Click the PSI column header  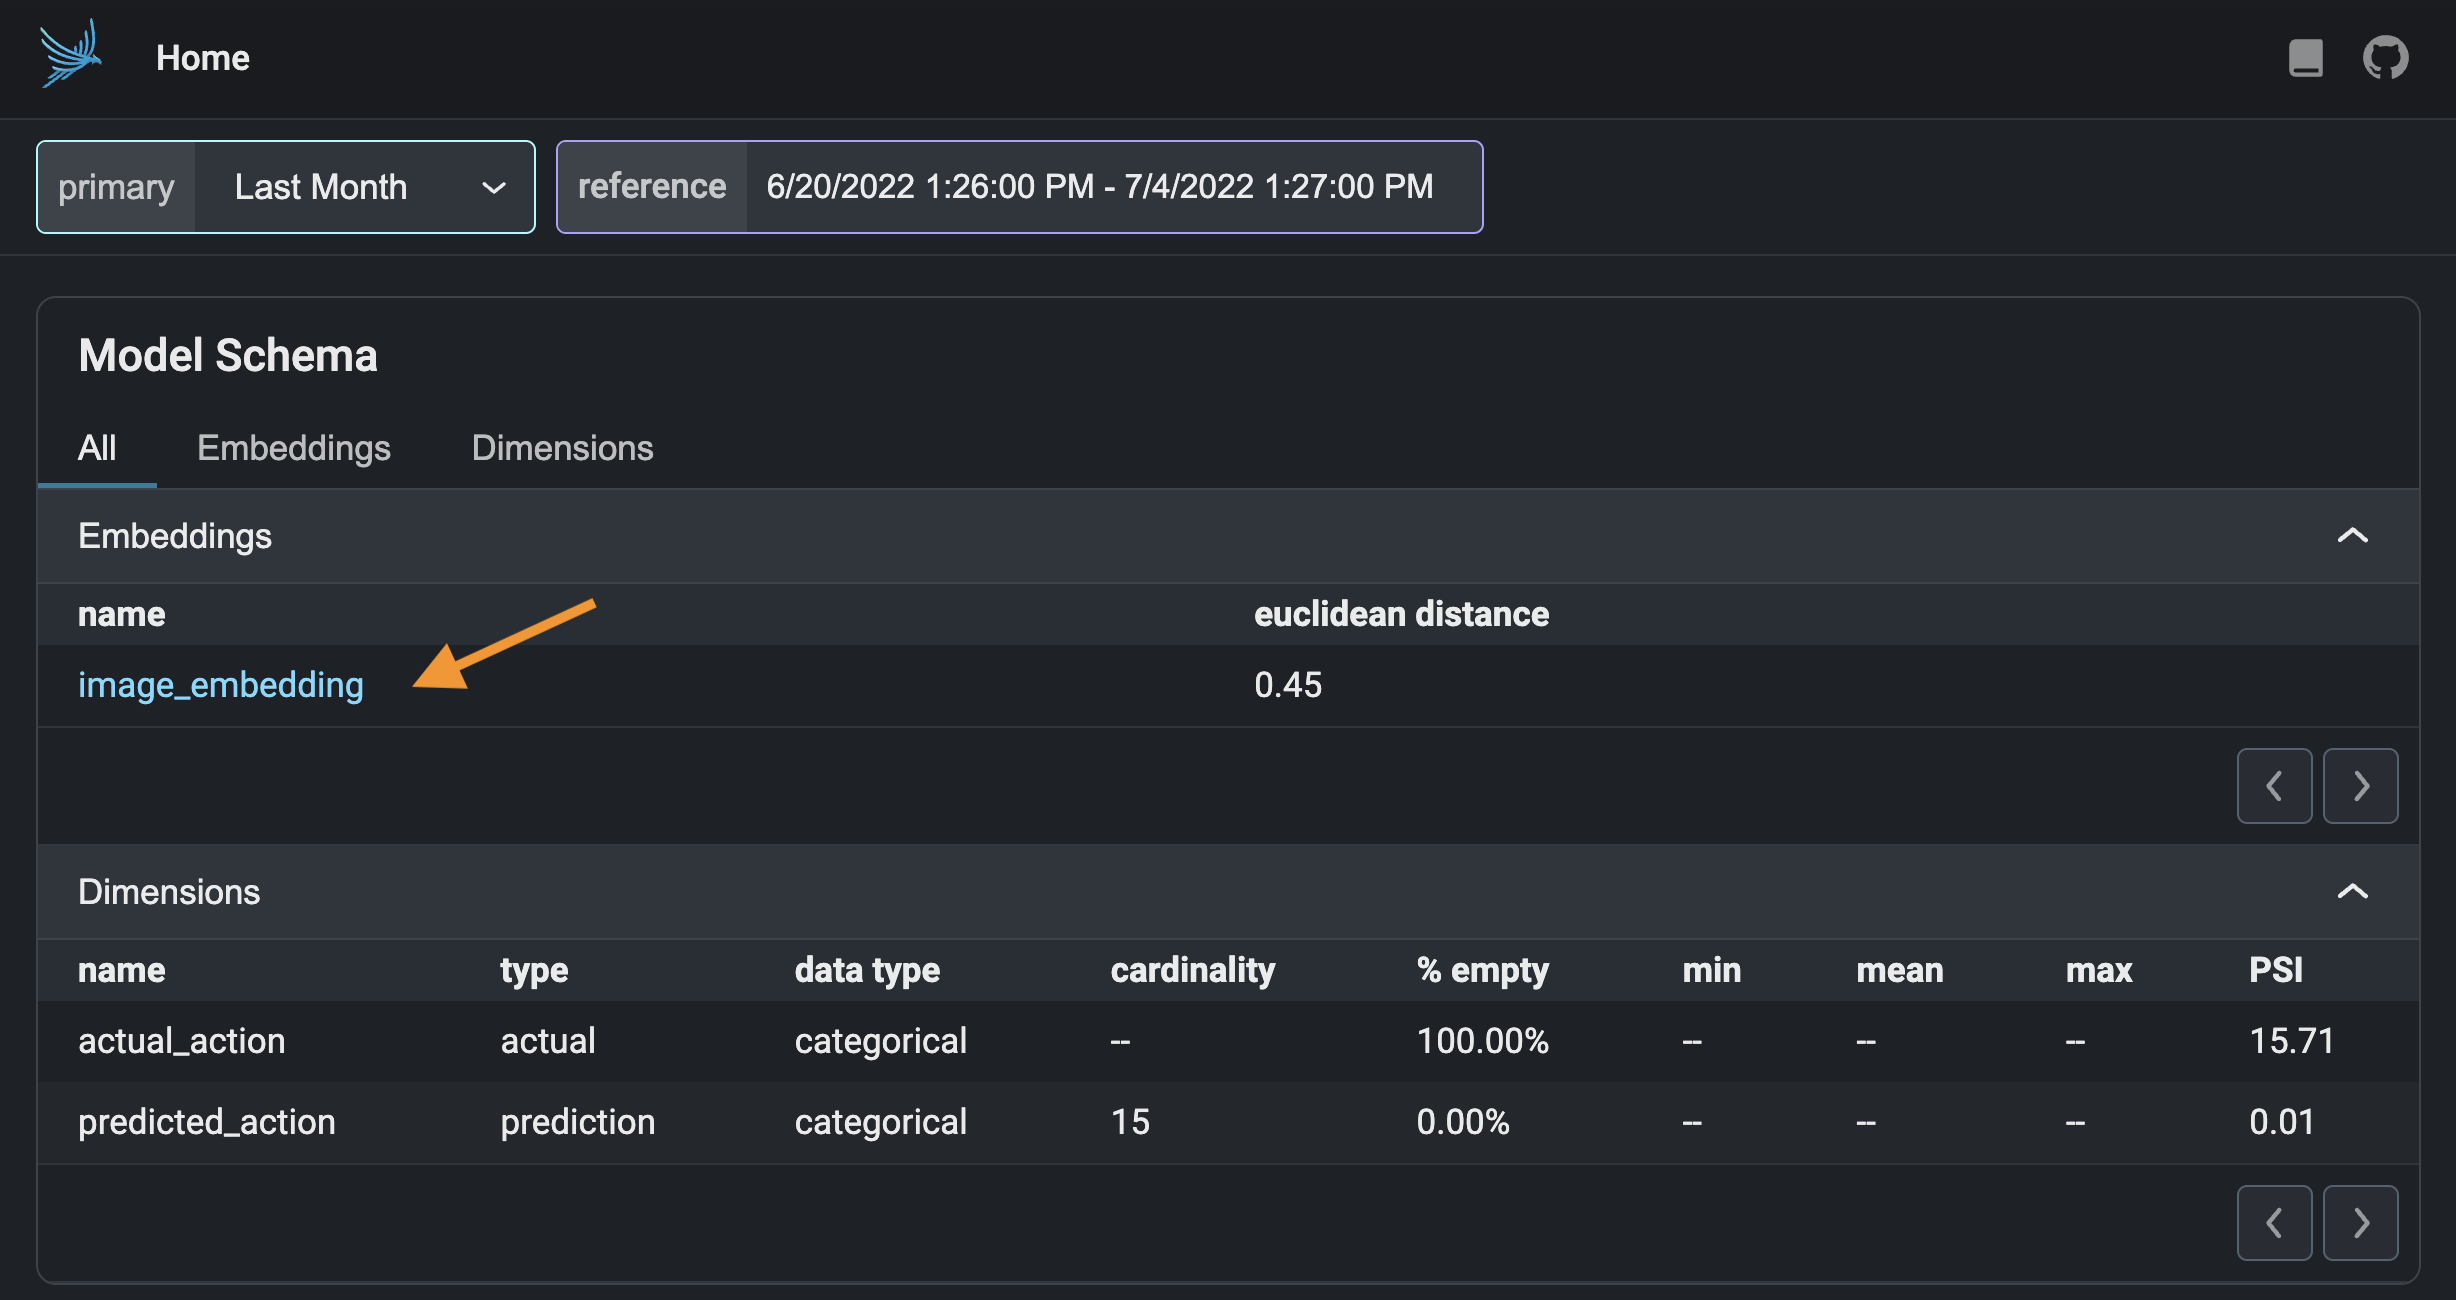coord(2275,970)
